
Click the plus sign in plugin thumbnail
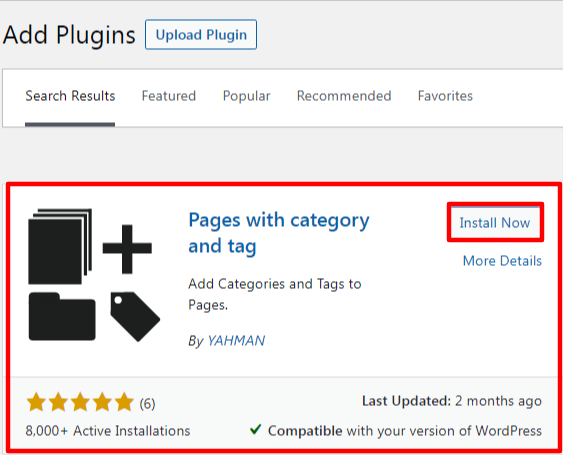[x=127, y=249]
